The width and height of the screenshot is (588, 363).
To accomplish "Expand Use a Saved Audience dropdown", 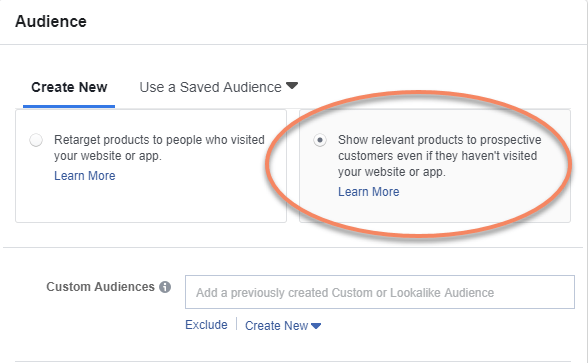I will point(218,87).
